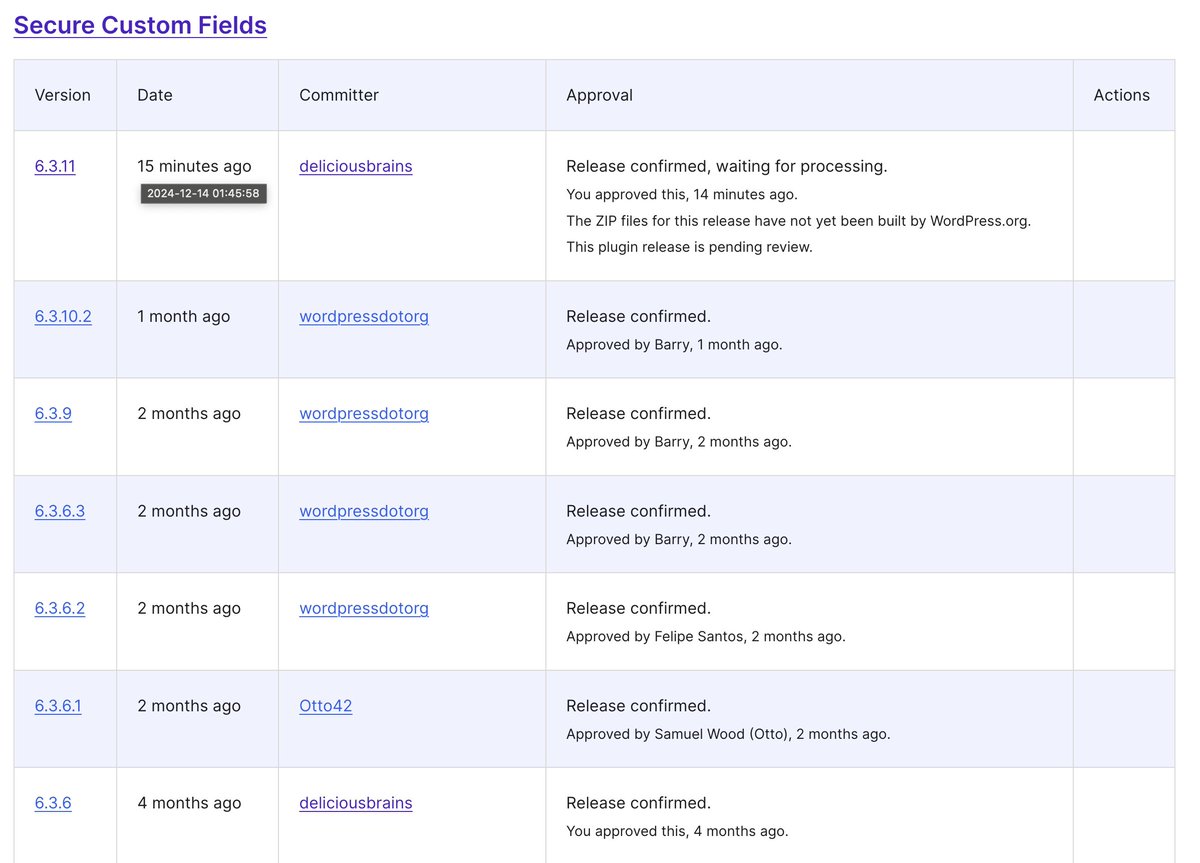View wordpressdotorg committer for 6.3.6.3
The image size is (1200, 863).
(364, 511)
